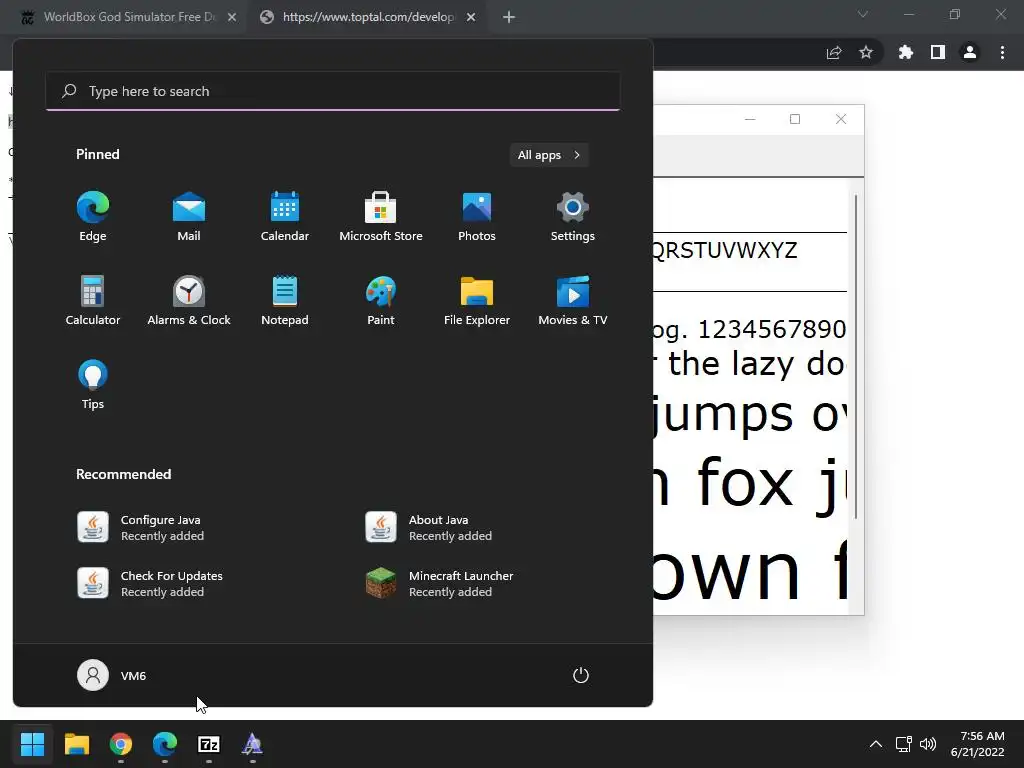The height and width of the screenshot is (768, 1024).
Task: Open Chrome's three-dot menu
Action: (1002, 53)
